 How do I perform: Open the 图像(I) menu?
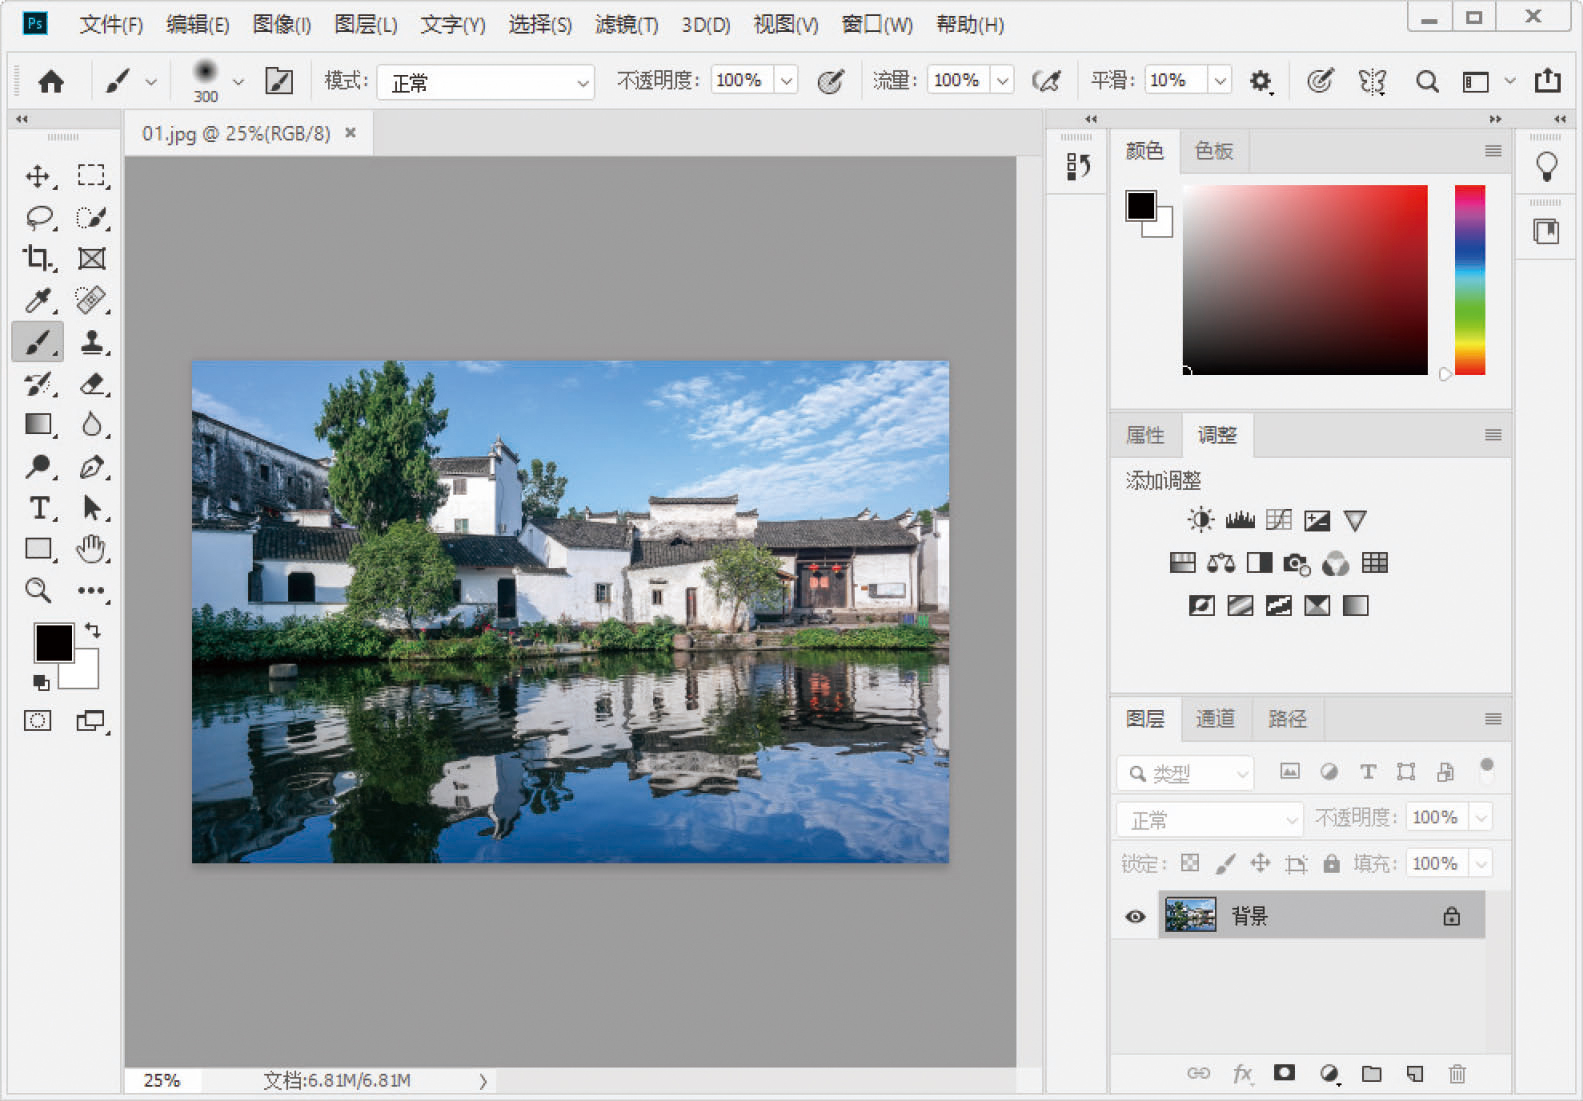(282, 24)
